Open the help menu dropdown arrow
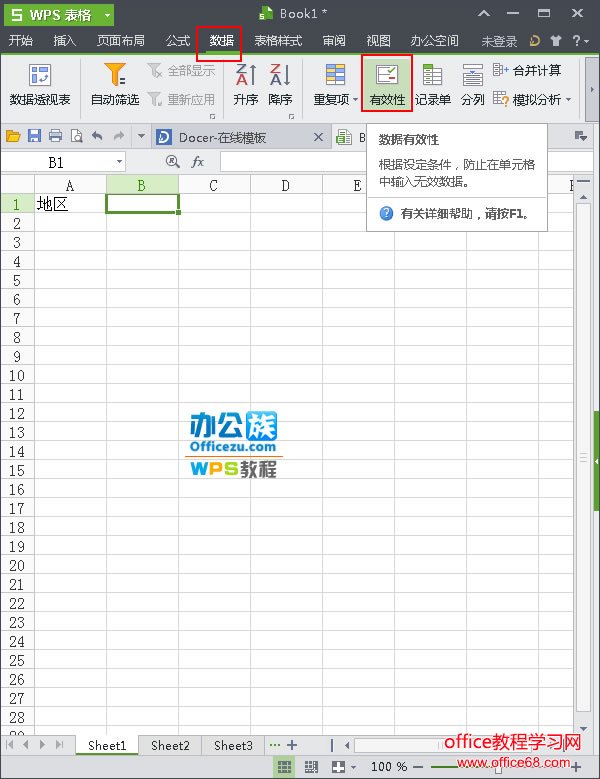600x779 pixels. [x=586, y=42]
